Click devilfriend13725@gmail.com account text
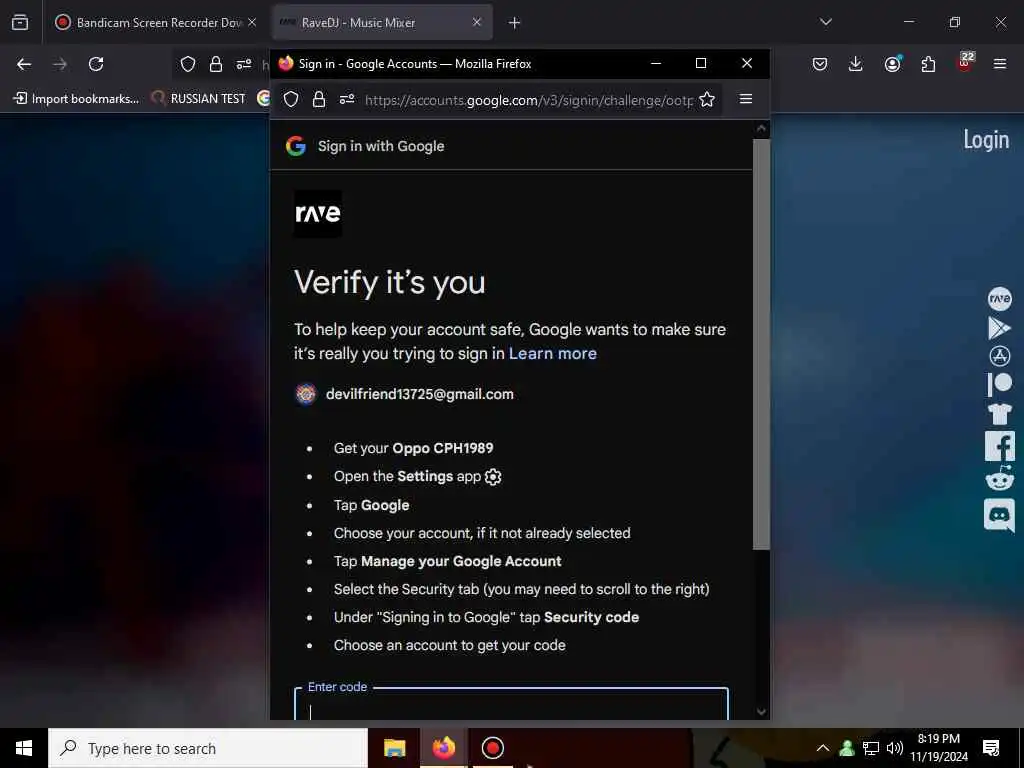Viewport: 1024px width, 768px height. 419,394
